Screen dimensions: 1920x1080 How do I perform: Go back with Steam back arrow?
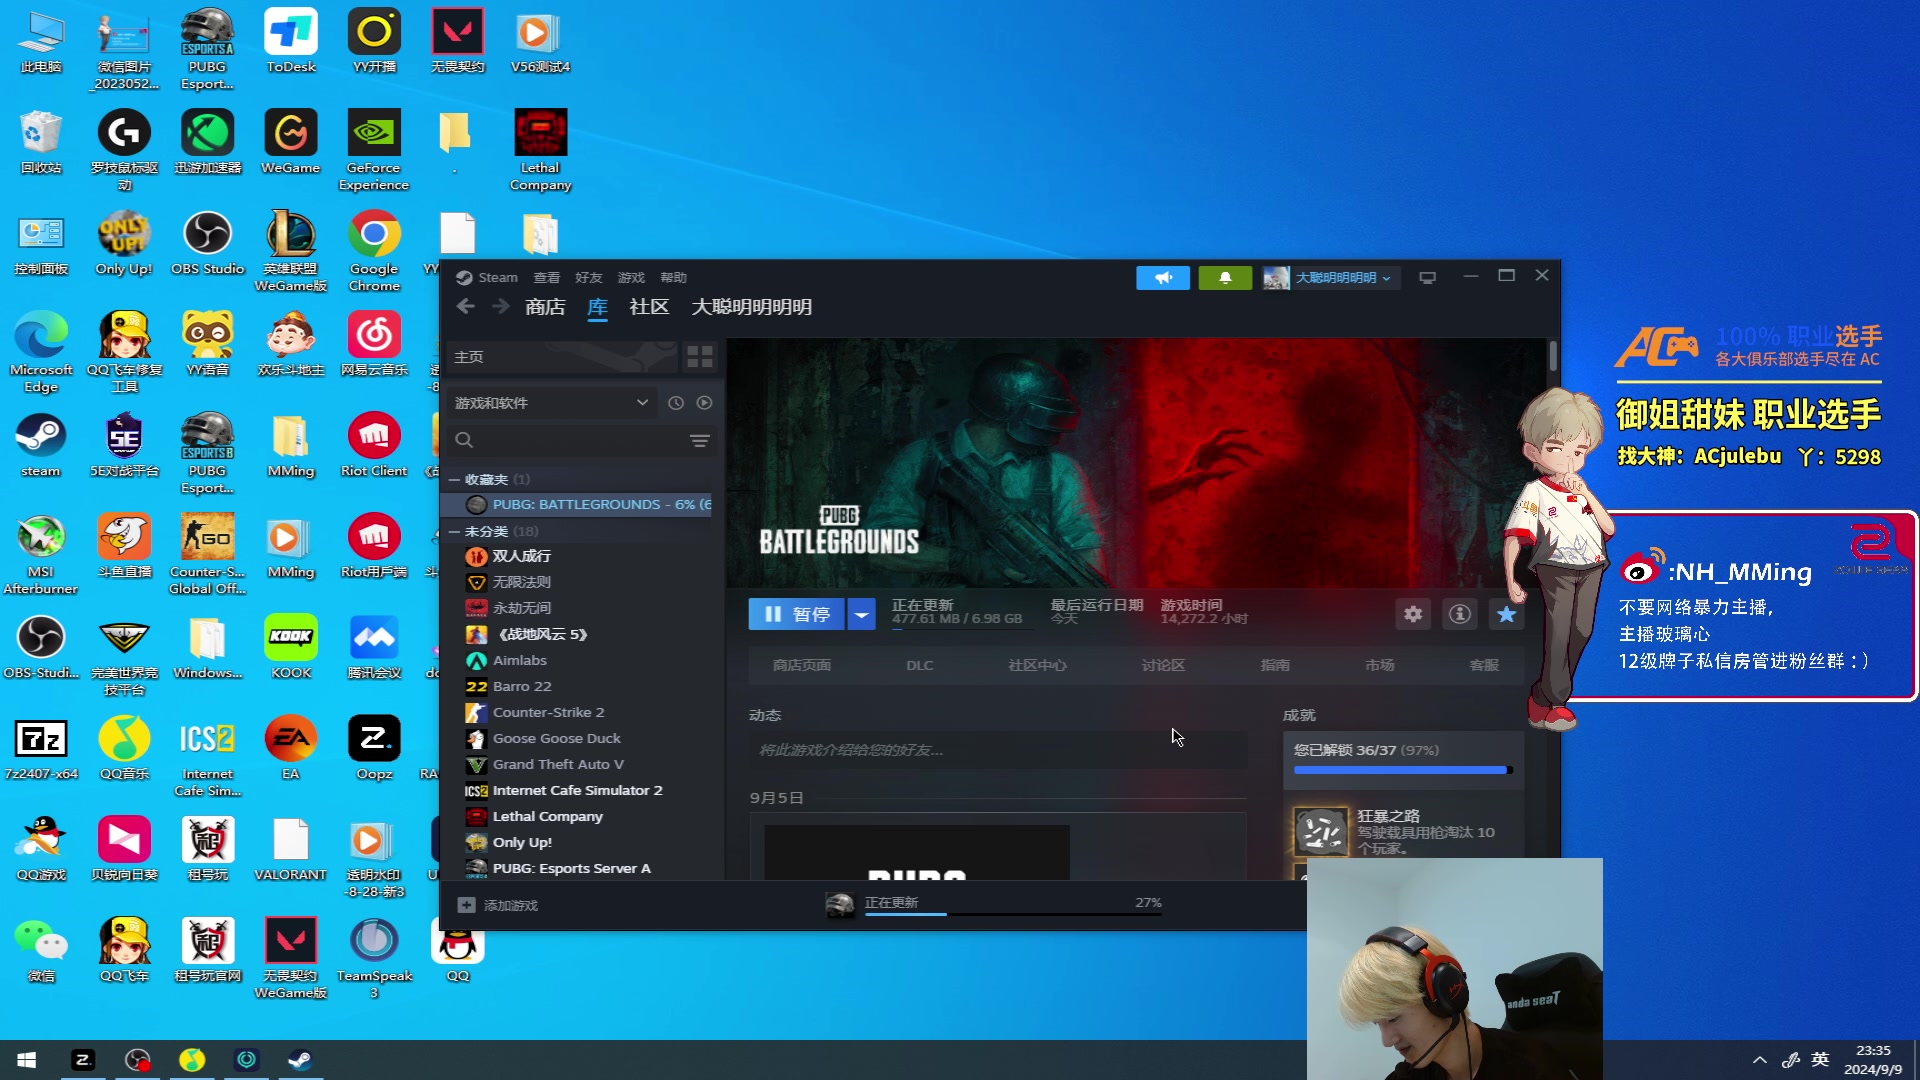click(x=465, y=307)
